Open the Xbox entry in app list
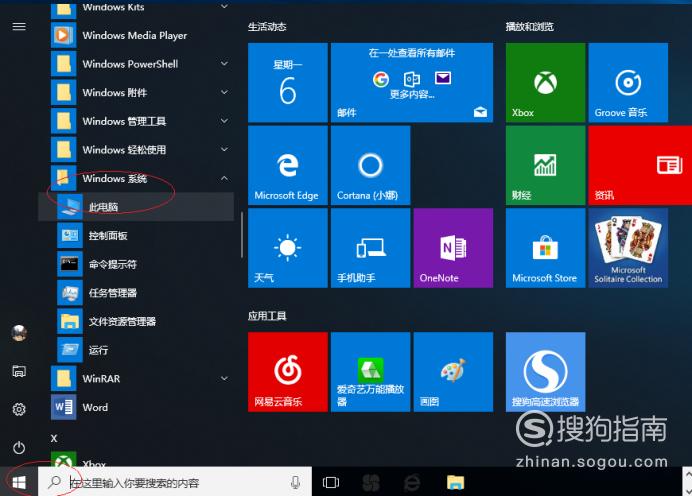This screenshot has width=692, height=496. (x=136, y=460)
